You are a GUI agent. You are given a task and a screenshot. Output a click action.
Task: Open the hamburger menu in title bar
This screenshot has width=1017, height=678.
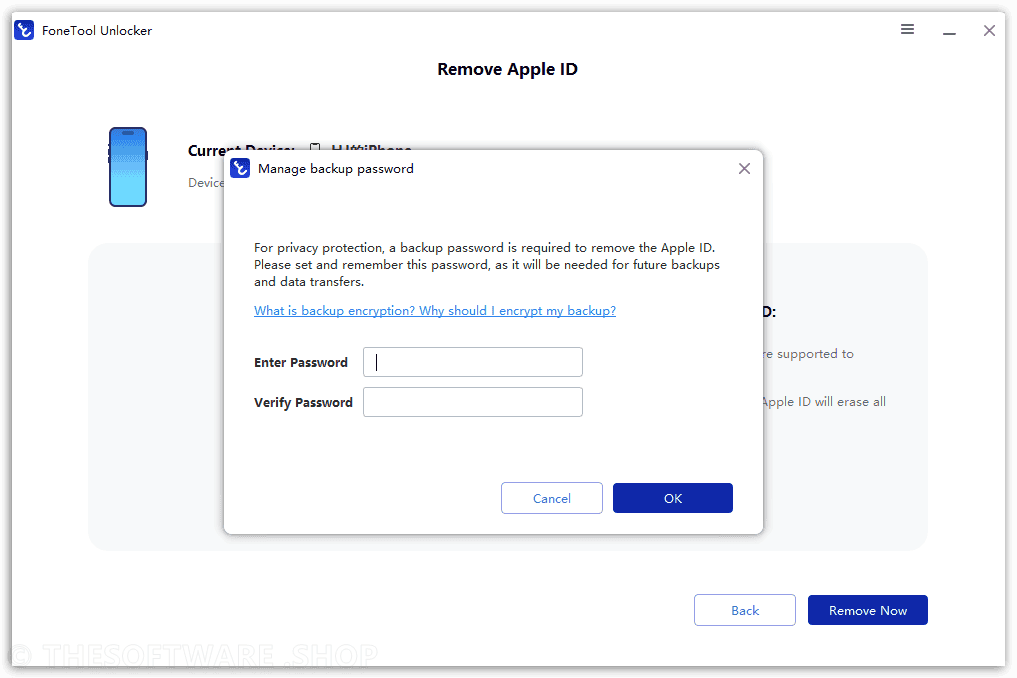click(x=907, y=29)
